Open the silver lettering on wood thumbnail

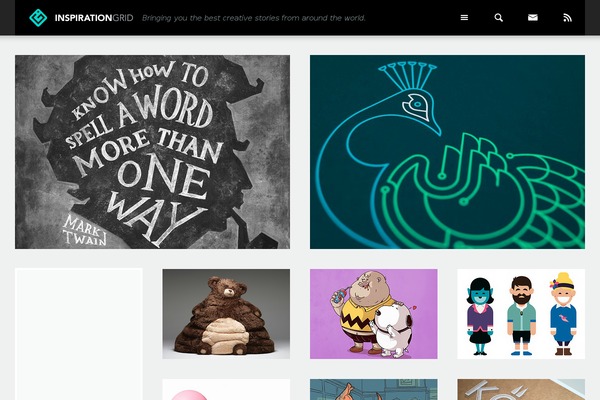pos(521,389)
